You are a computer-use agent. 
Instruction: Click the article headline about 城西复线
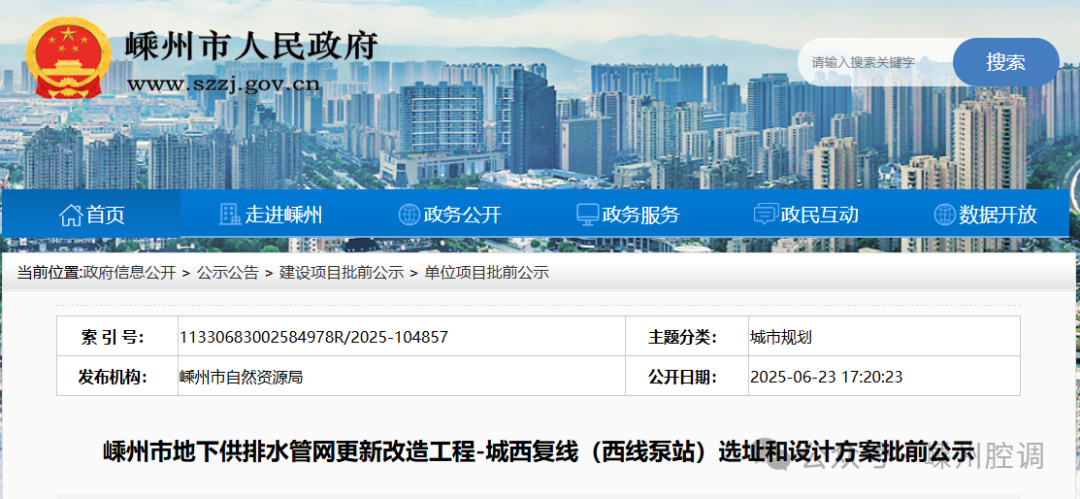pyautogui.click(x=538, y=452)
